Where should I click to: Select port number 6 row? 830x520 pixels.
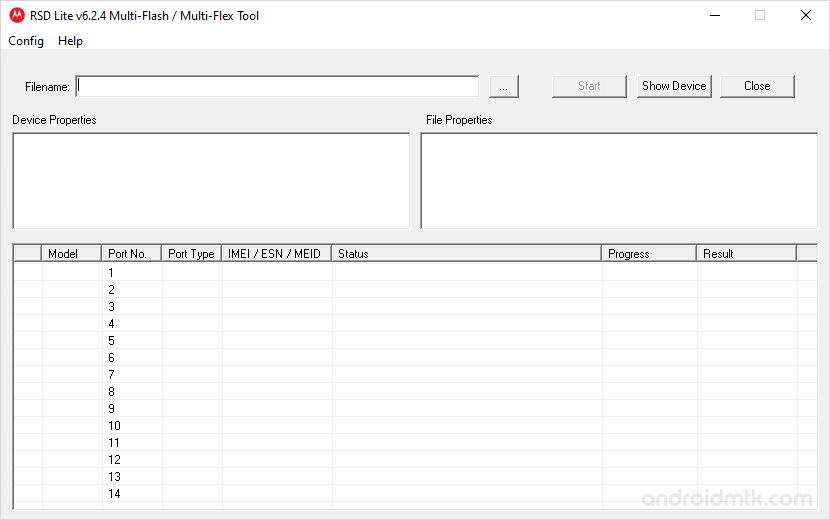[x=416, y=357]
